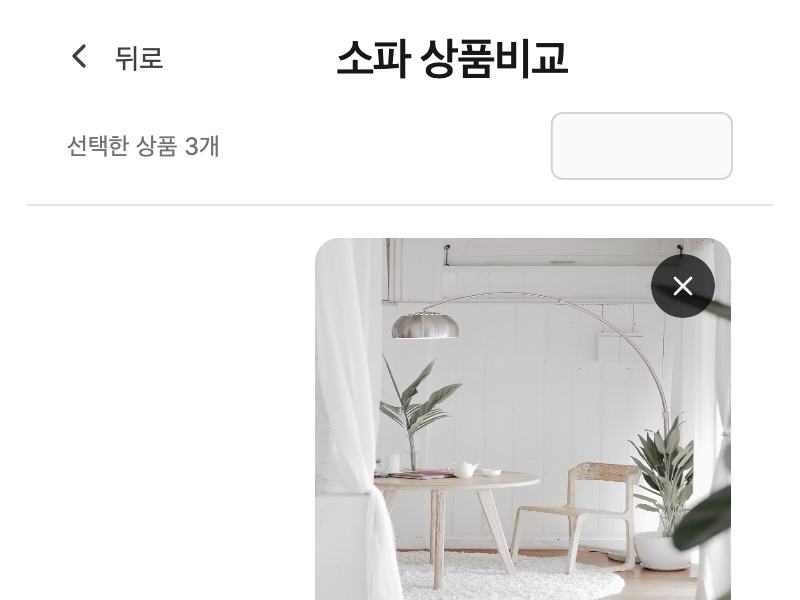Click the arc floor lamp shade in photo
800x600 pixels.
pyautogui.click(x=425, y=327)
